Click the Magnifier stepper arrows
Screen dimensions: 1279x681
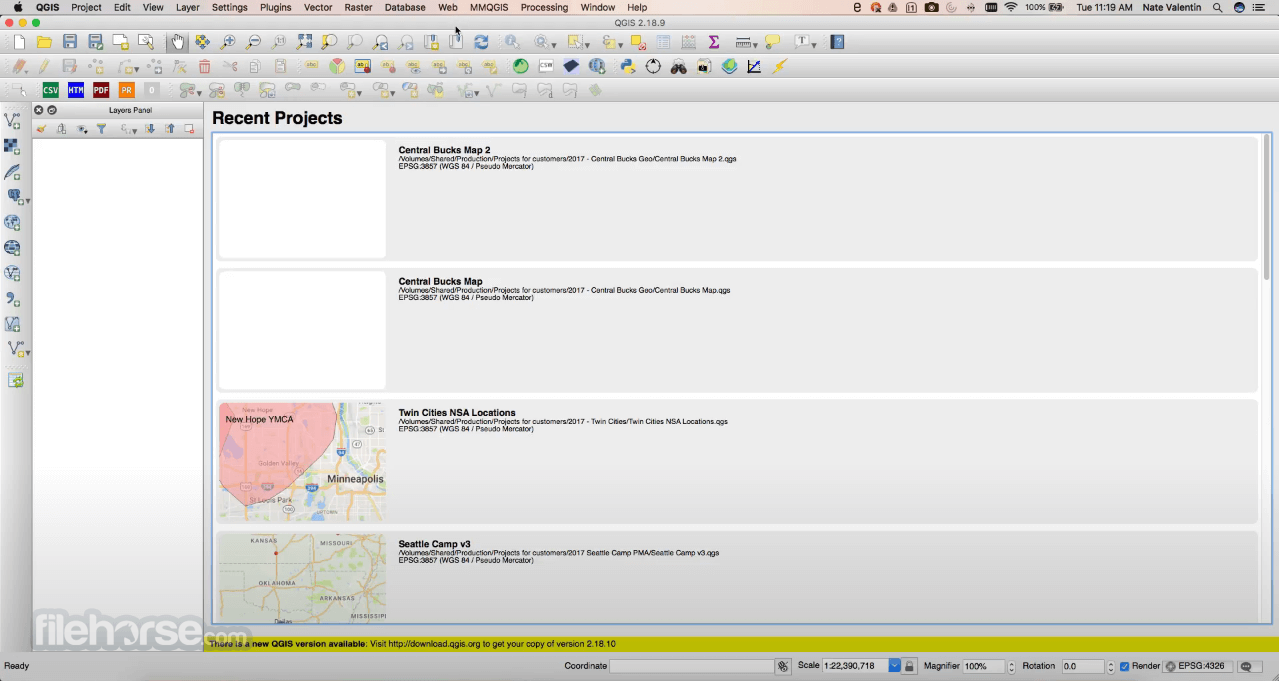coord(1011,666)
